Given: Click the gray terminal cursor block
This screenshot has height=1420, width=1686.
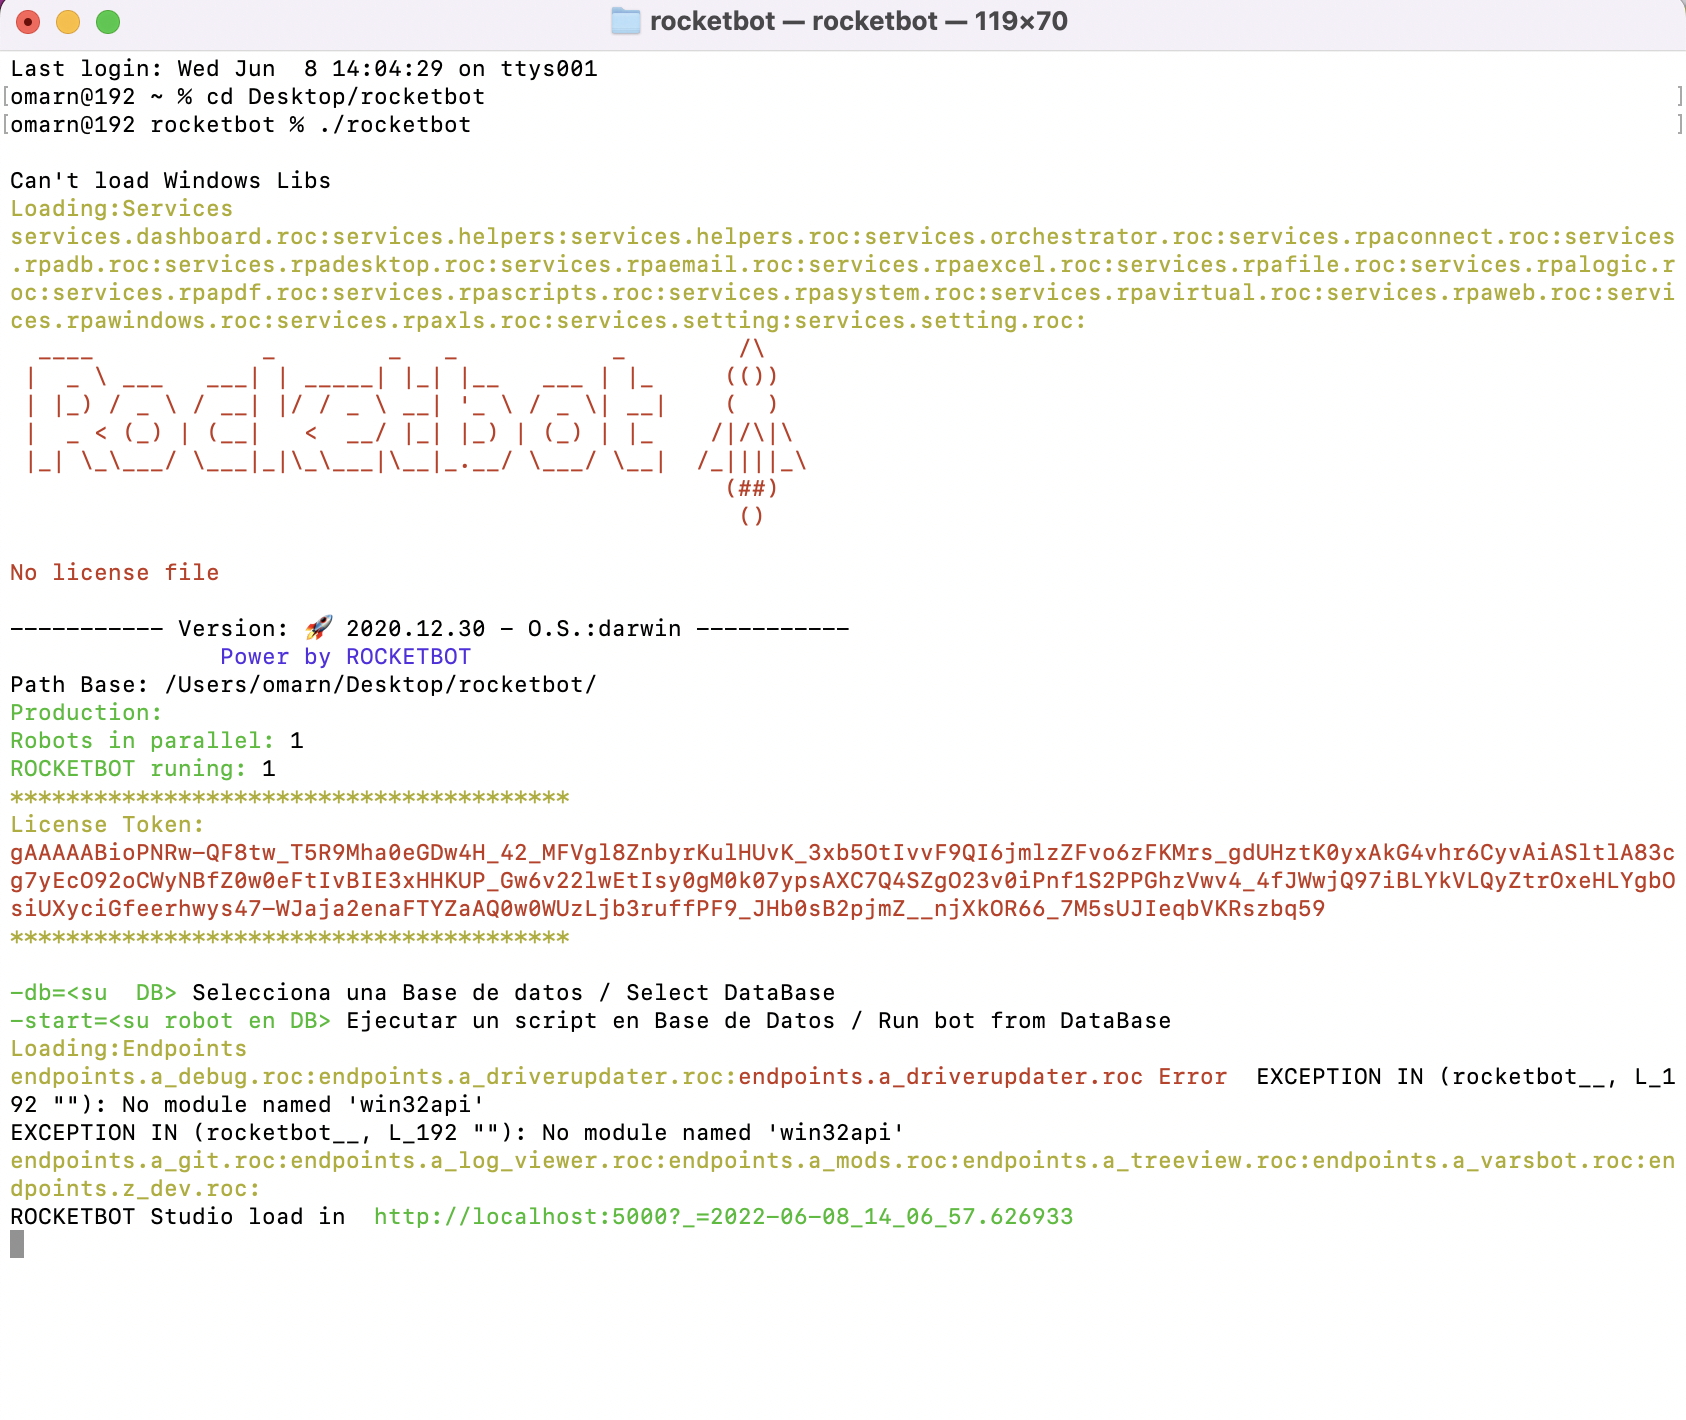Looking at the screenshot, I should 17,1244.
